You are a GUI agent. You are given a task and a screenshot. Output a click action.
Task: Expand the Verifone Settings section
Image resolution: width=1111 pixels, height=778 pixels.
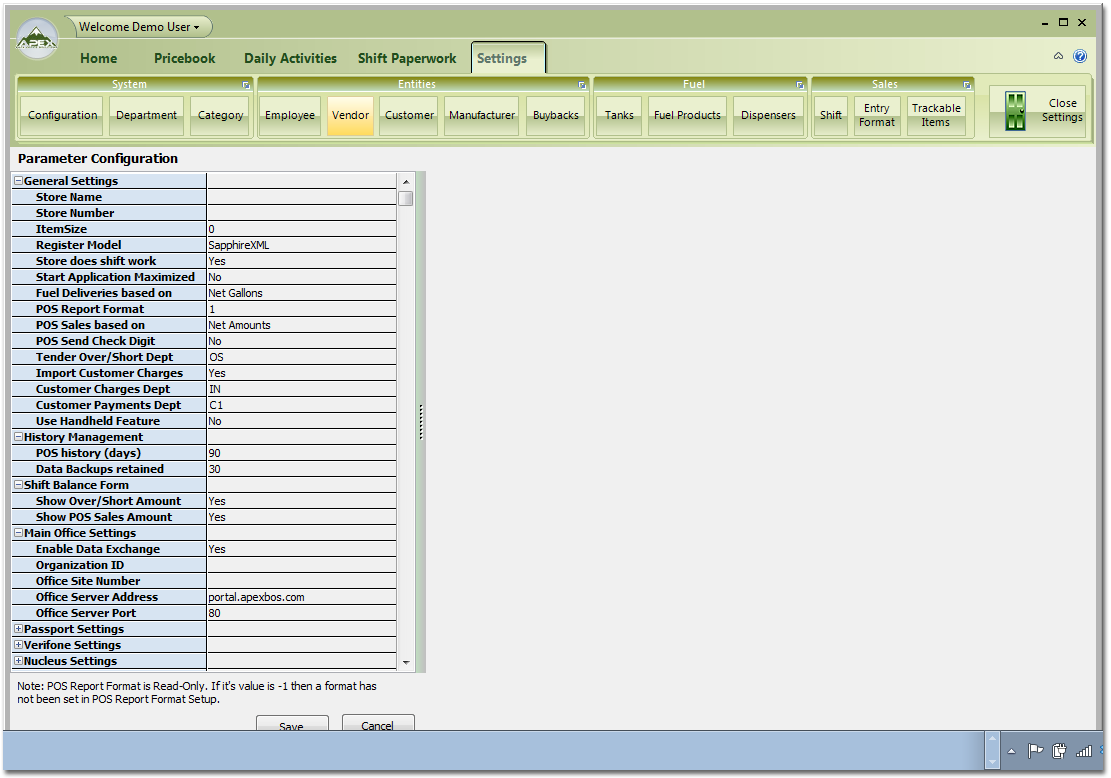[18, 645]
